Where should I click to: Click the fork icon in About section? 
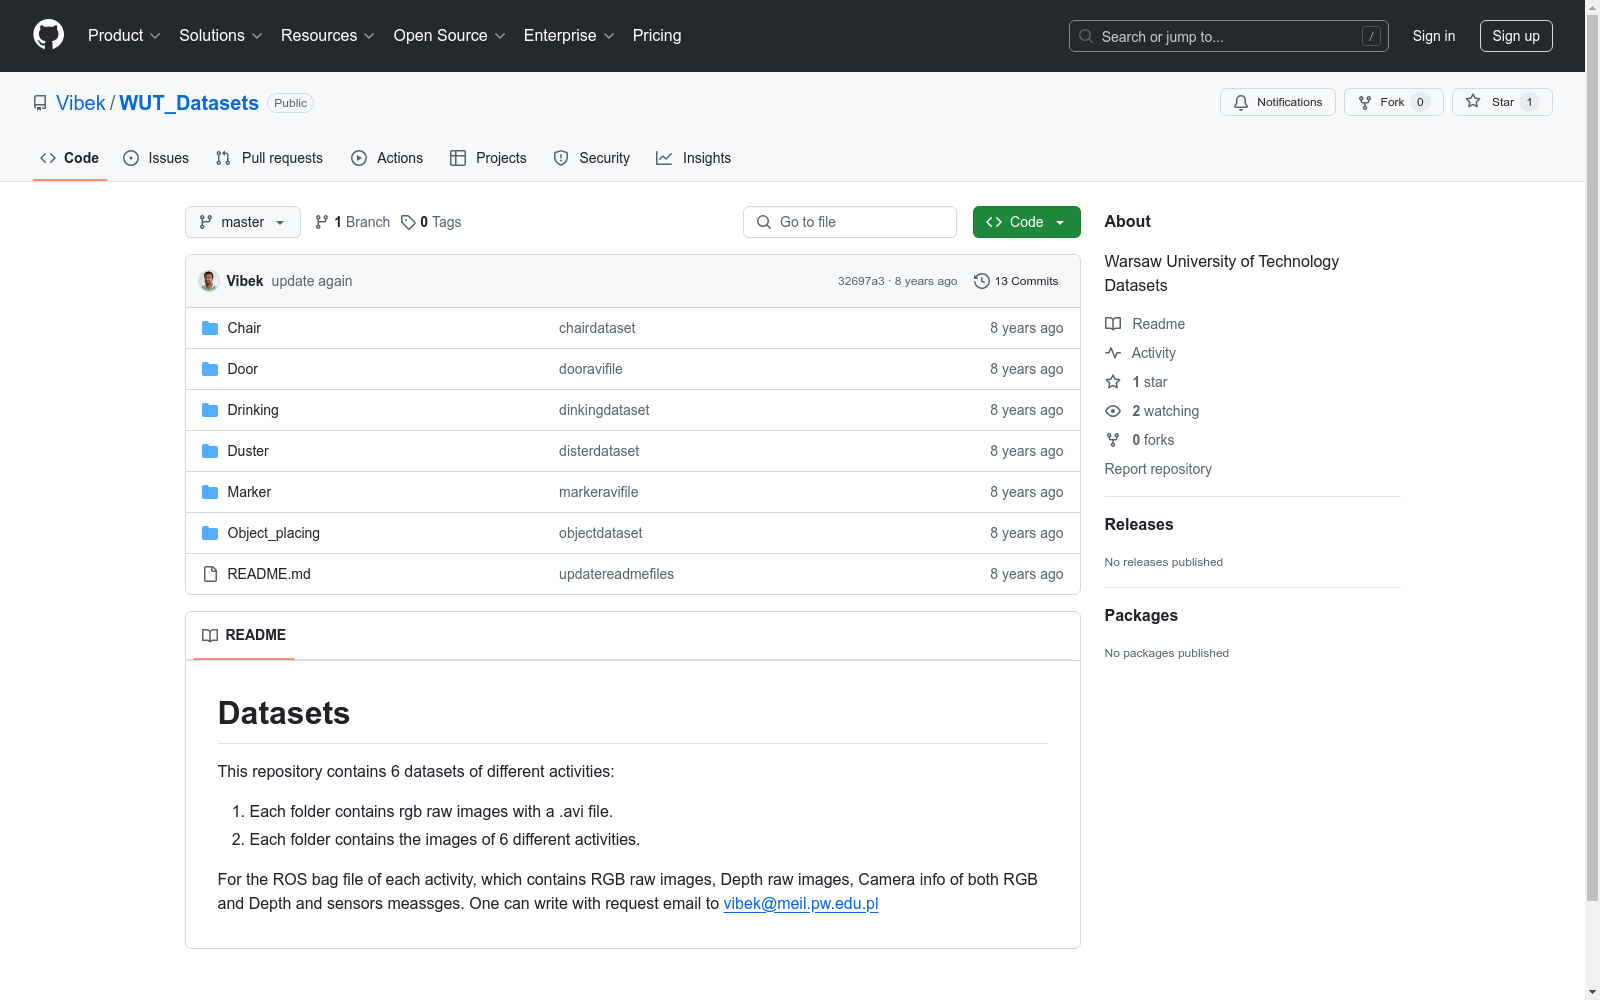click(1113, 440)
